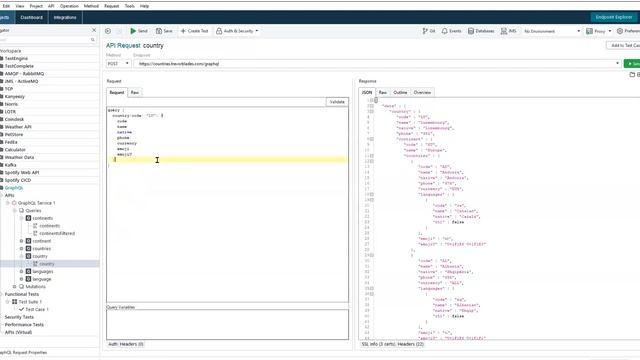This screenshot has height=360, width=640.
Task: Click the Save toolbar button
Action: (x=164, y=31)
